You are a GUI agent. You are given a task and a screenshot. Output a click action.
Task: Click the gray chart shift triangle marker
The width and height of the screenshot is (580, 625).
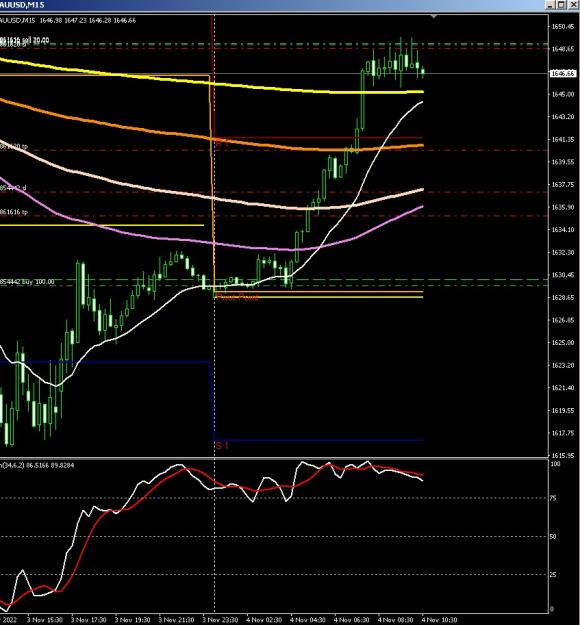coord(434,16)
